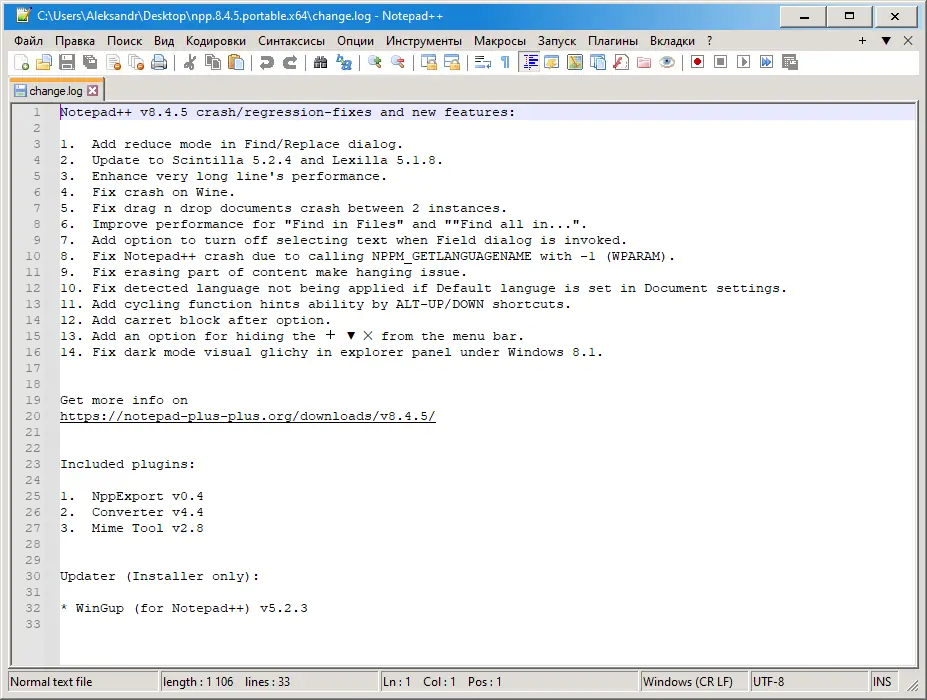Viewport: 927px width, 700px height.
Task: Open the Вид menu
Action: pyautogui.click(x=164, y=41)
